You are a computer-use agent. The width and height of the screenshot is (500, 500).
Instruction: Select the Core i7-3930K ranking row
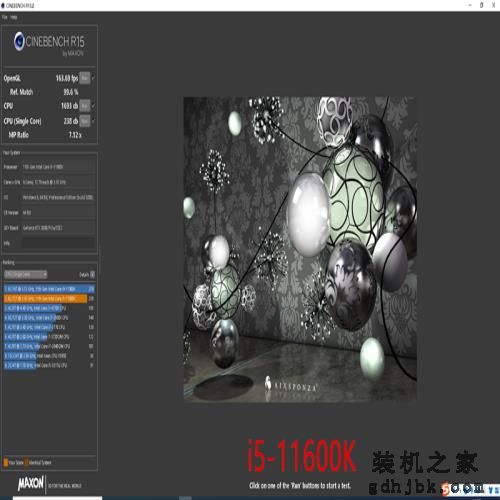click(49, 318)
